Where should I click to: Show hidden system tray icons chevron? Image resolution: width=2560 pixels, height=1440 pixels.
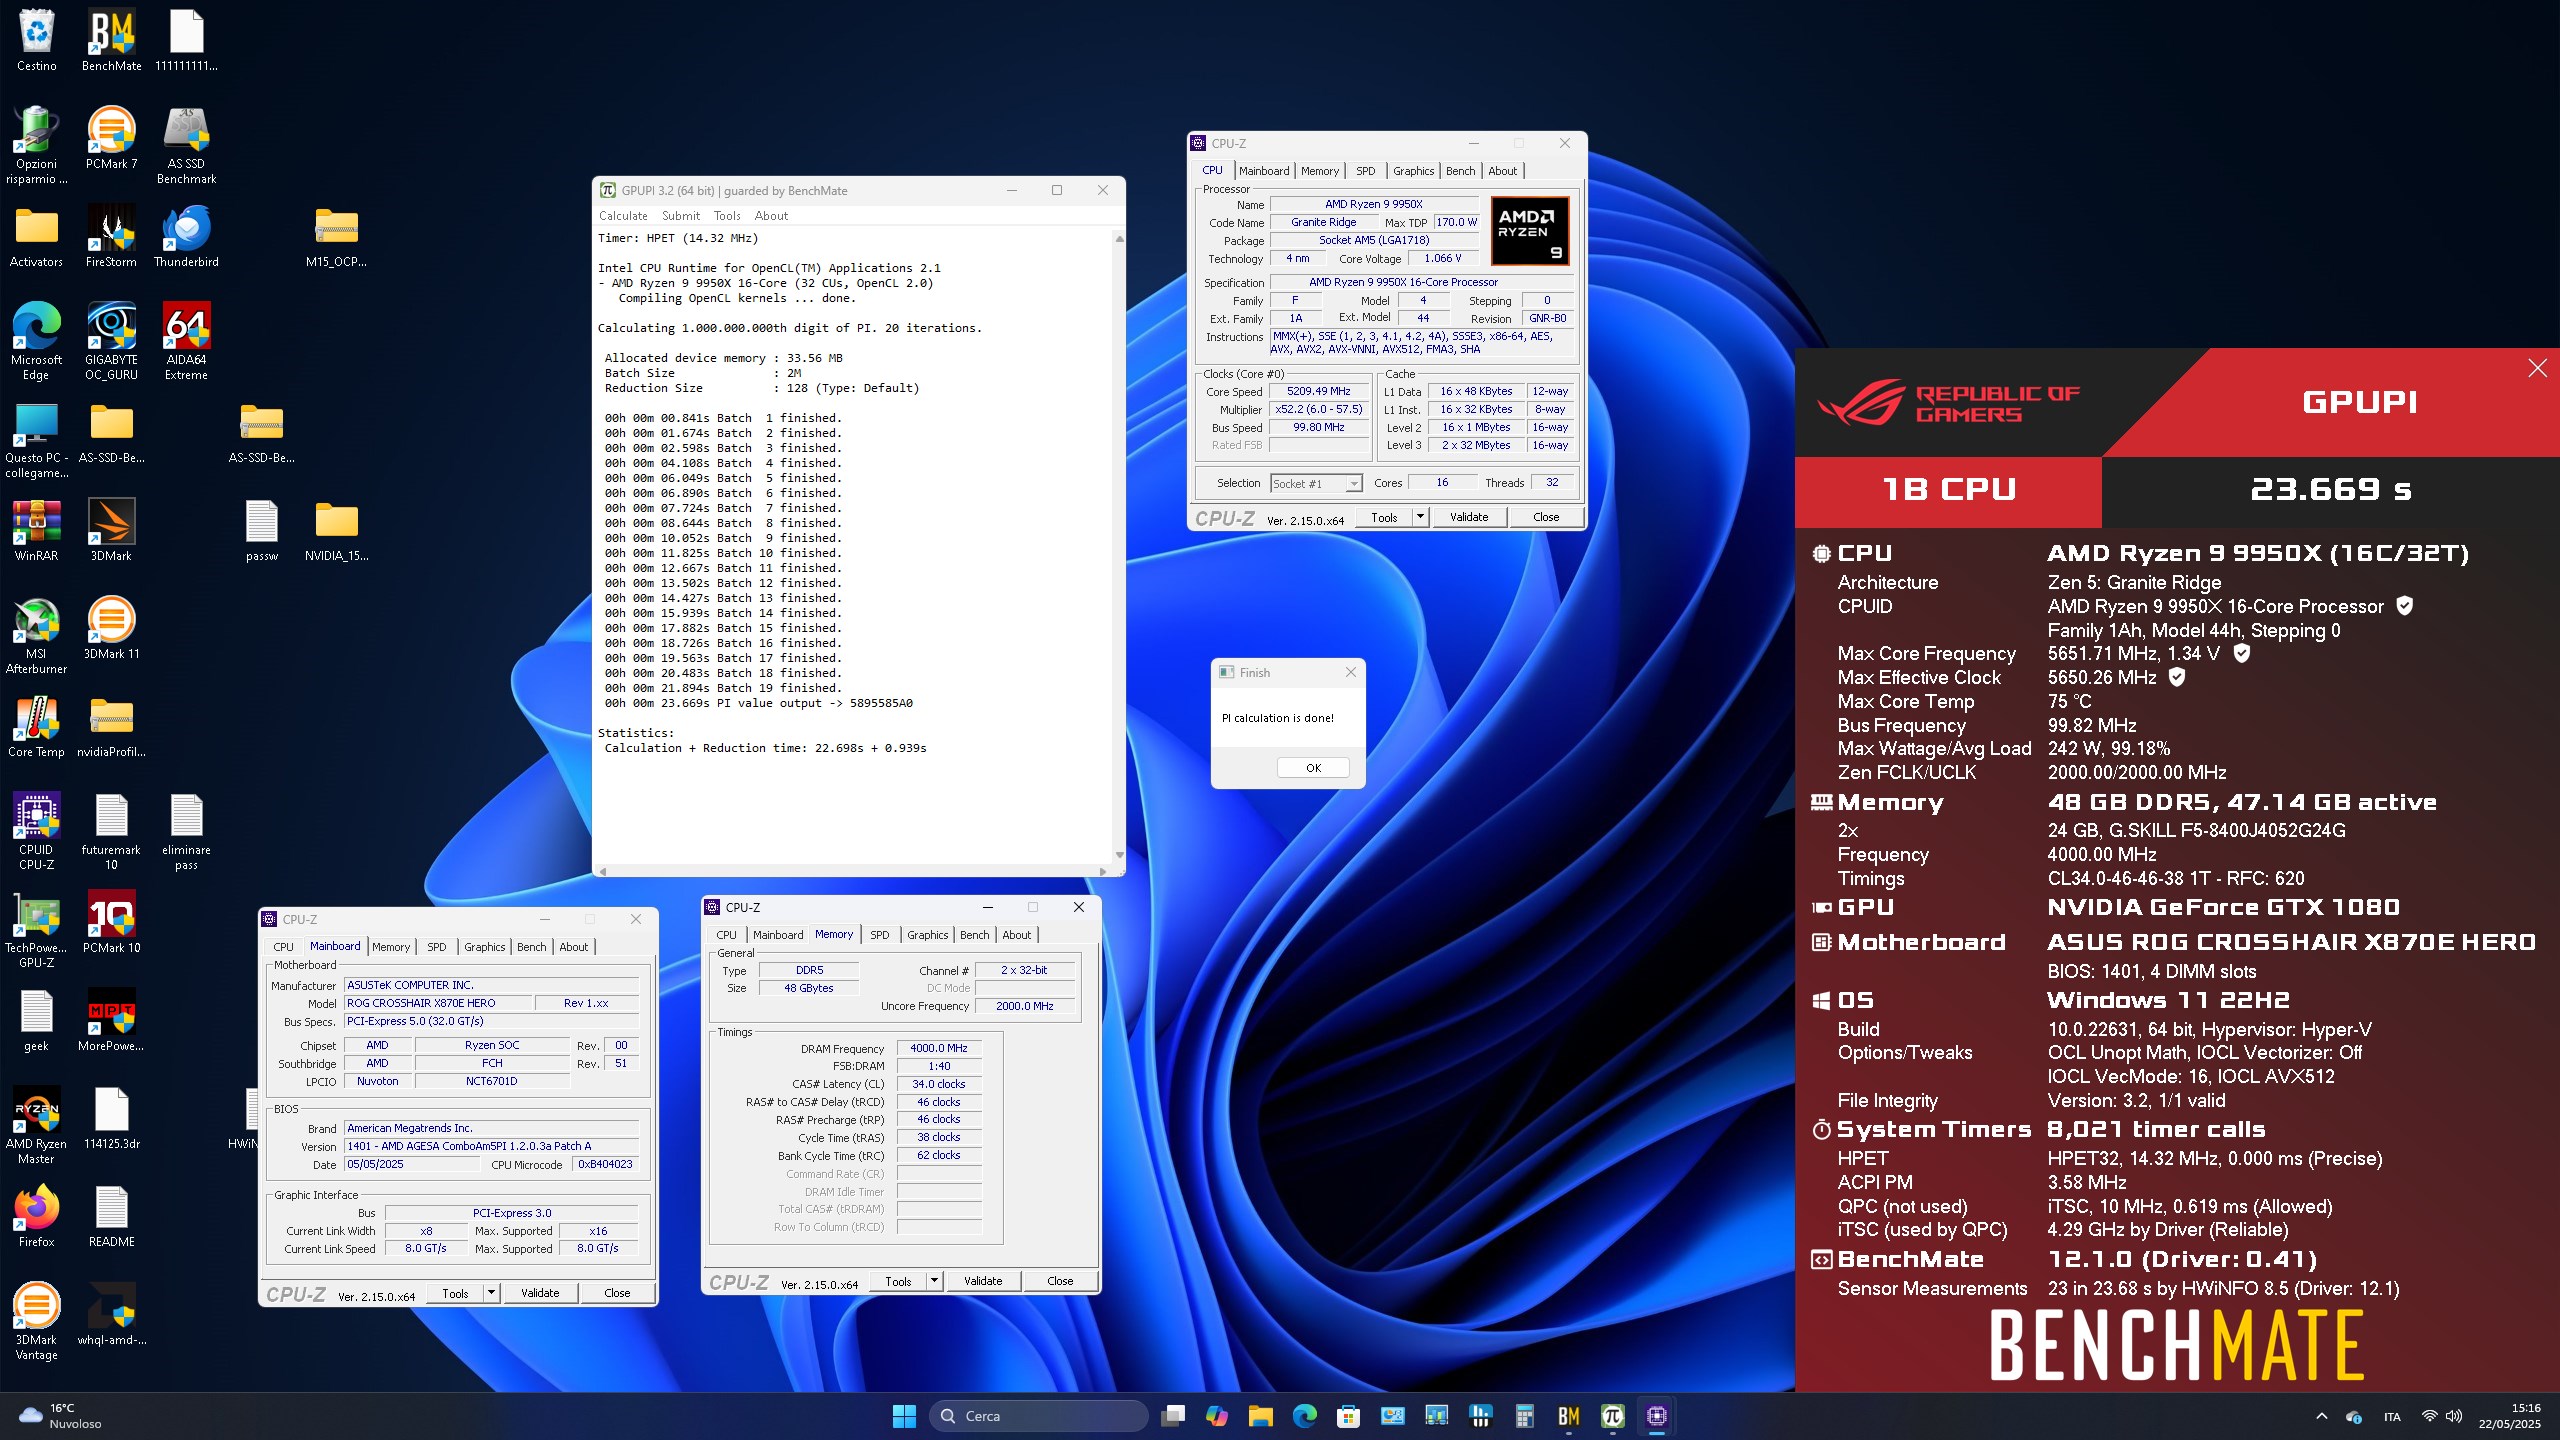pyautogui.click(x=2321, y=1416)
